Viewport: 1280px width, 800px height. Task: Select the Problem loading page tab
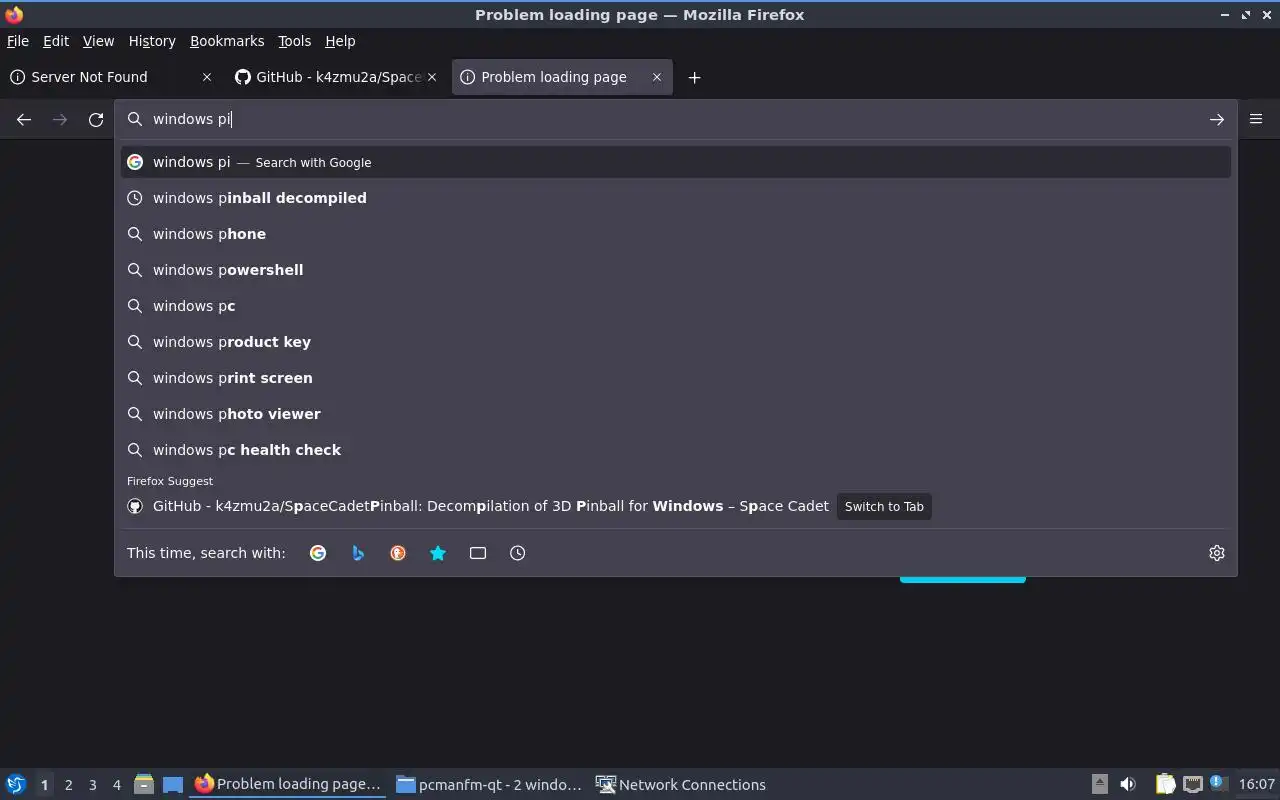(562, 77)
